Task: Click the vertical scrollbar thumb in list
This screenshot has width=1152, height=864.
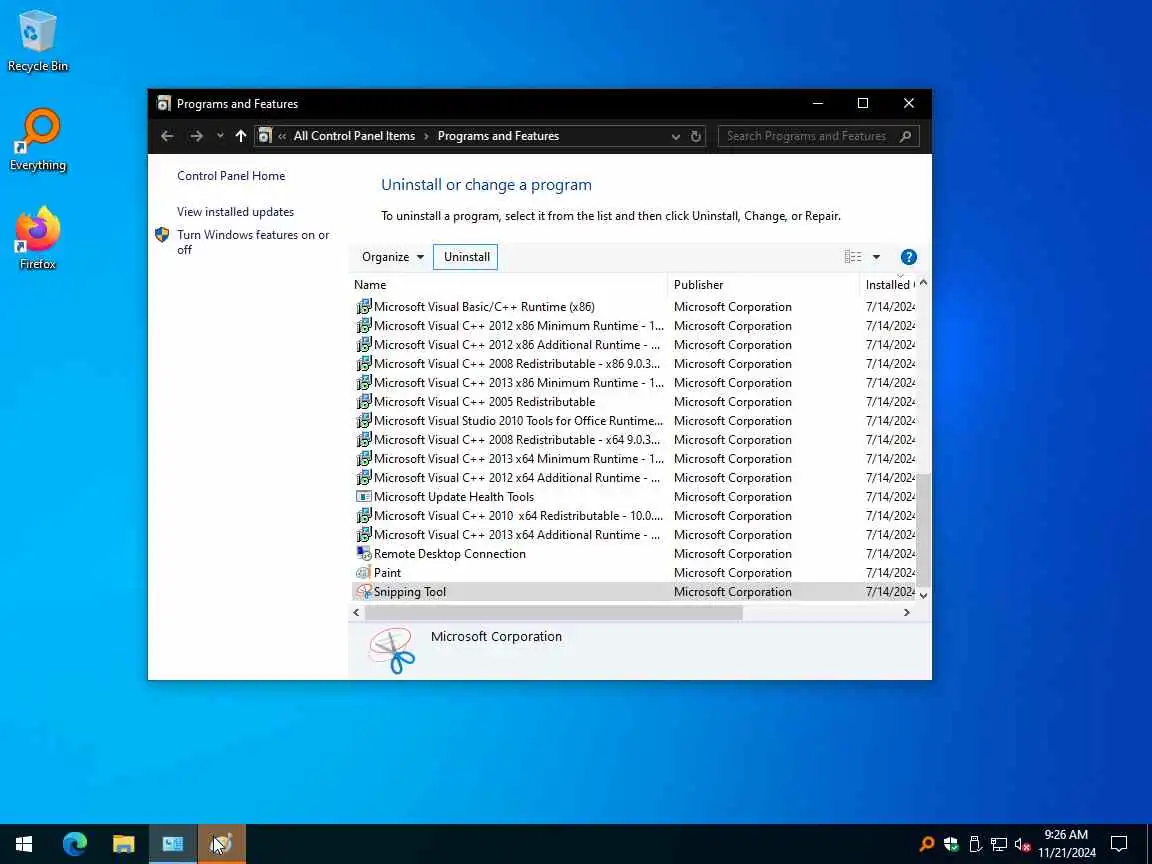Action: [x=924, y=529]
